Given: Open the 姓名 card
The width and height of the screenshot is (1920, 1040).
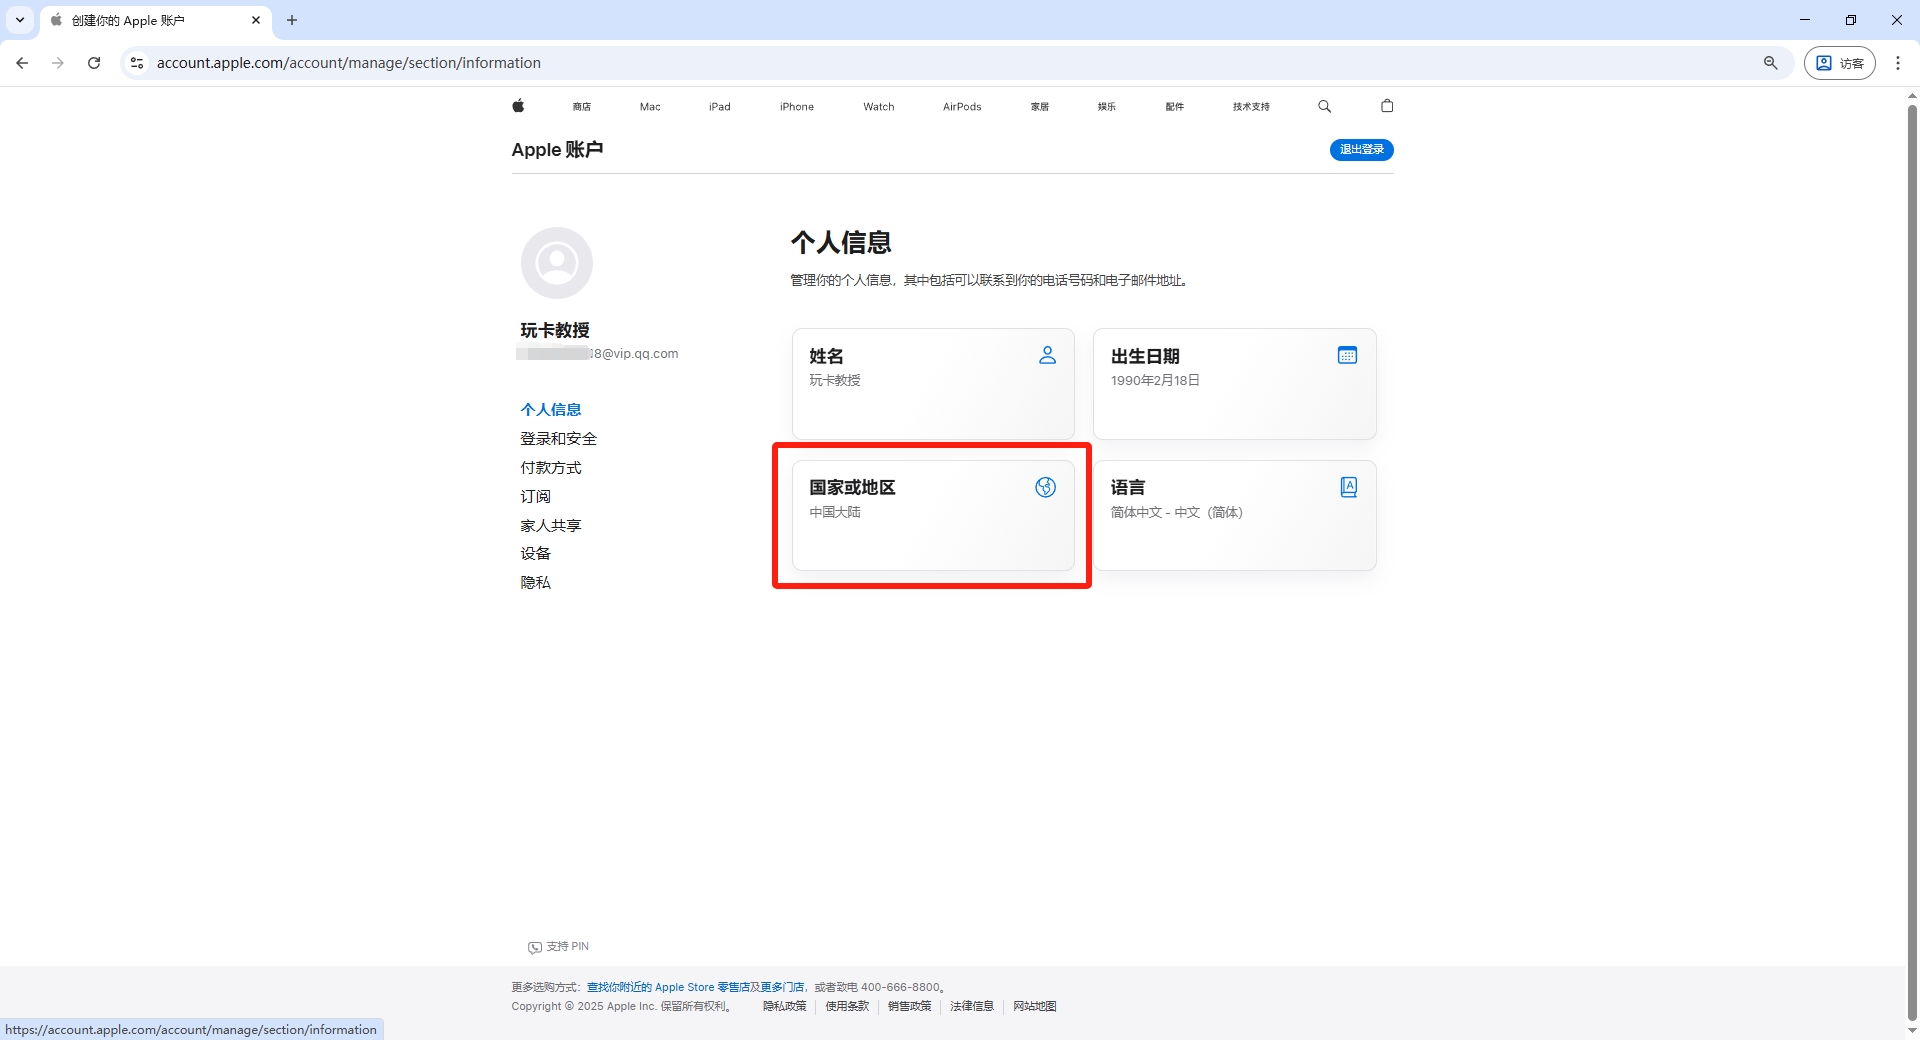Looking at the screenshot, I should 933,383.
